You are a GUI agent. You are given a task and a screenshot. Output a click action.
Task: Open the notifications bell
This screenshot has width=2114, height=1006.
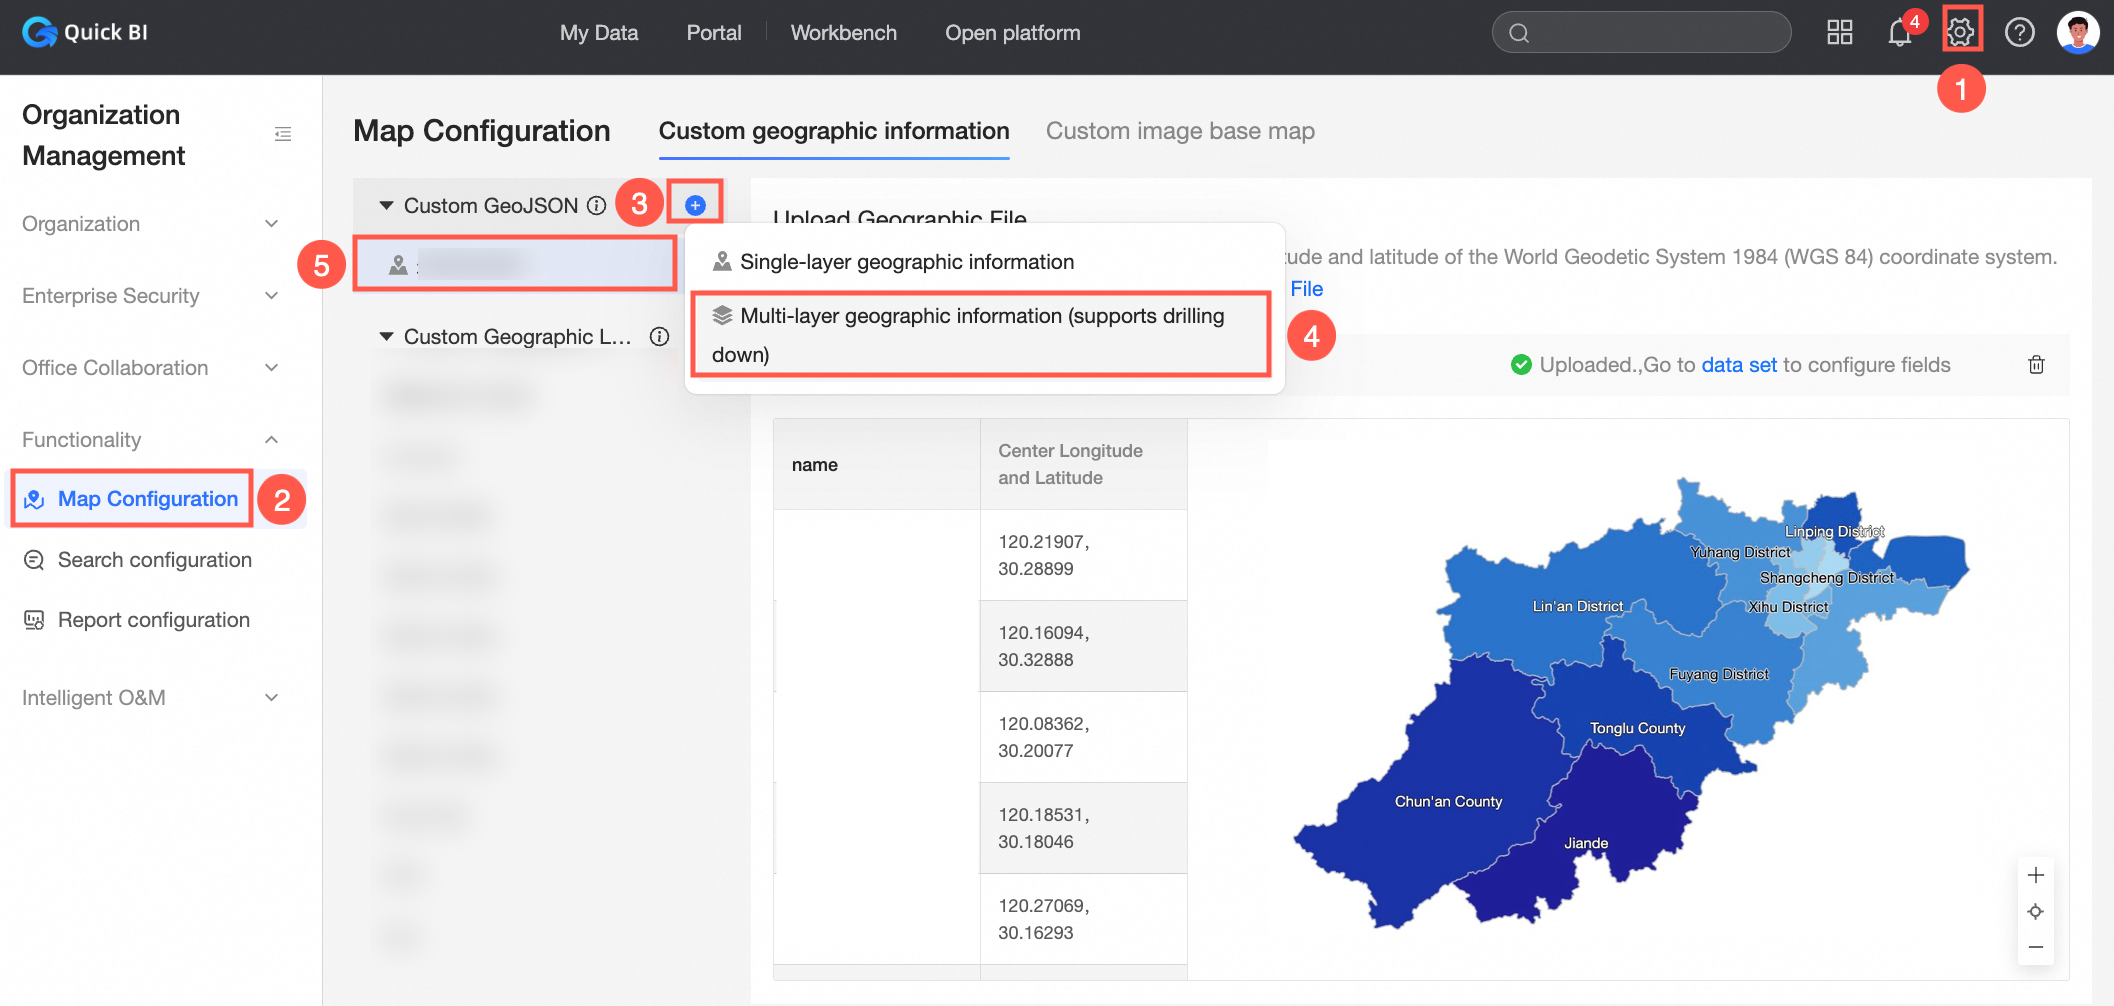(x=1898, y=32)
